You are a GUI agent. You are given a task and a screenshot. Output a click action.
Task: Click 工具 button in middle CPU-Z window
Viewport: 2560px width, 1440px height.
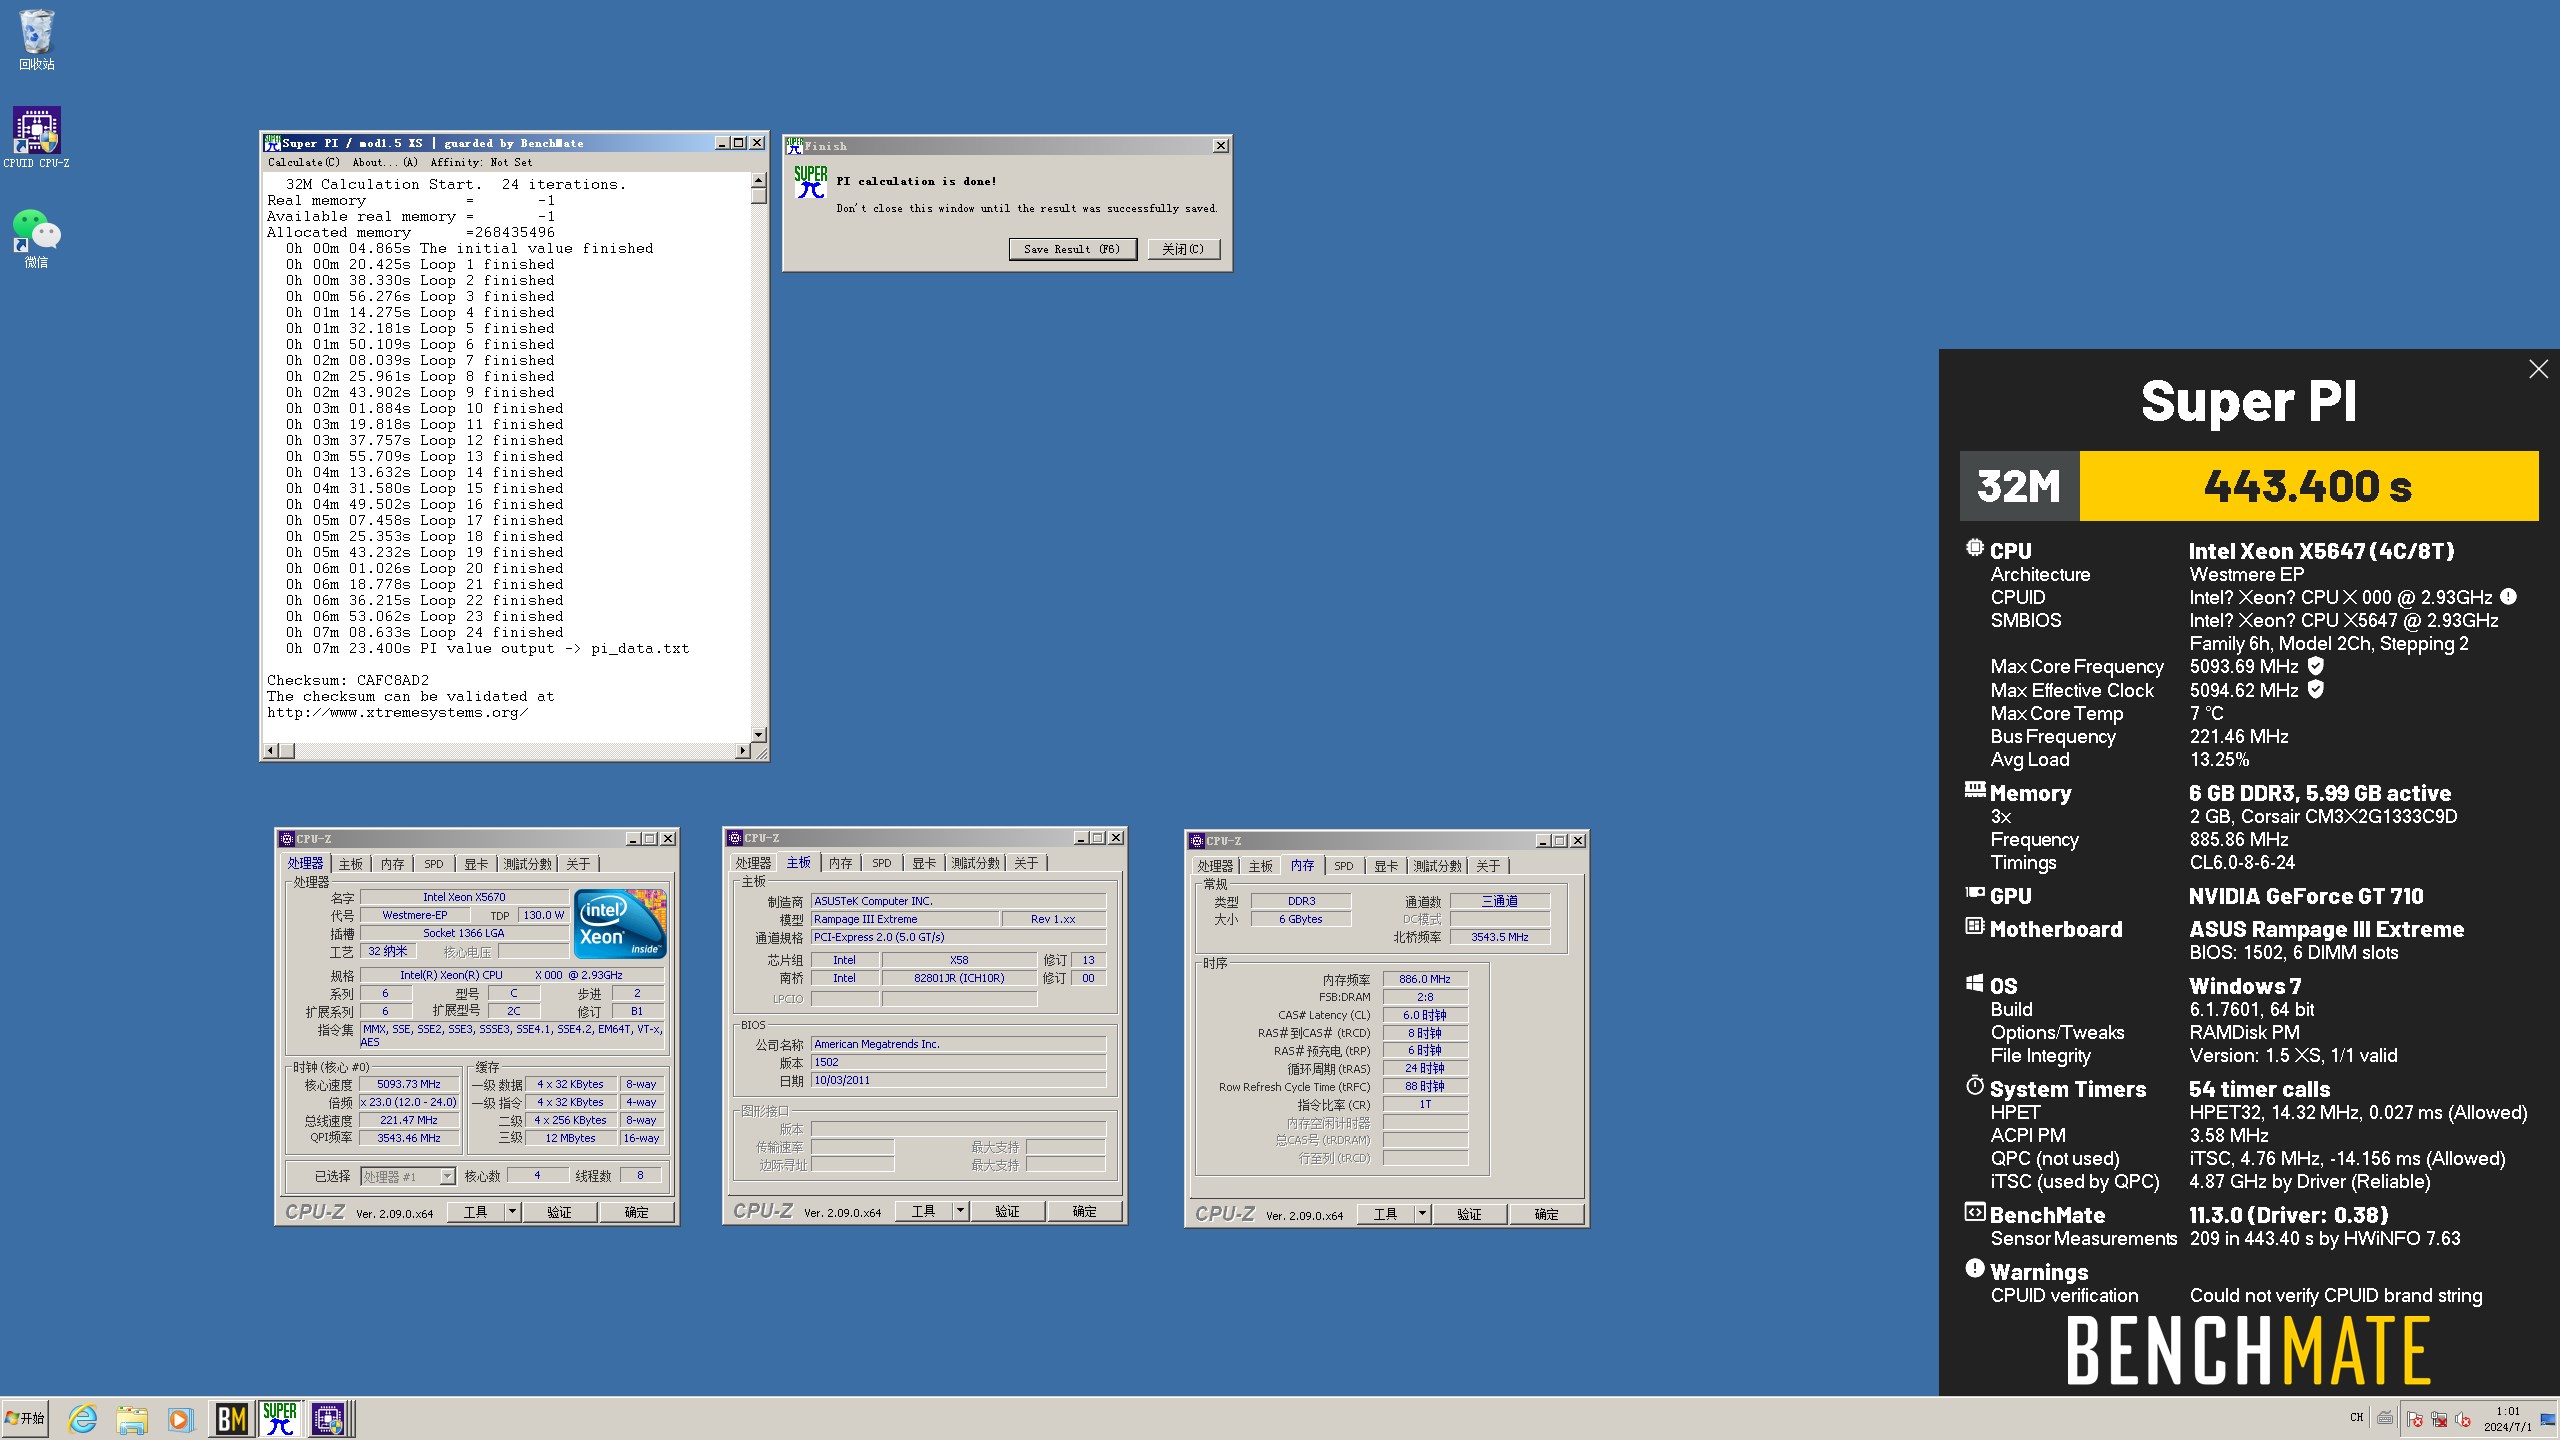[x=923, y=1211]
